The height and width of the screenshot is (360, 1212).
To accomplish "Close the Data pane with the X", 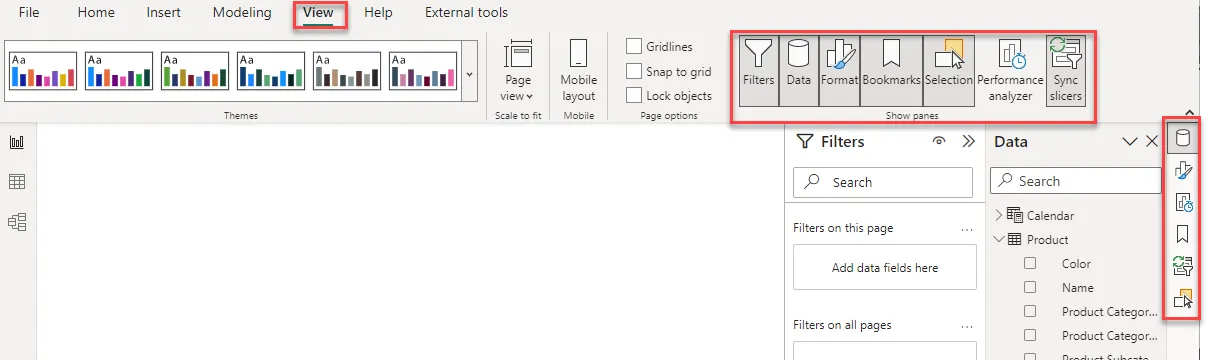I will pyautogui.click(x=1152, y=142).
